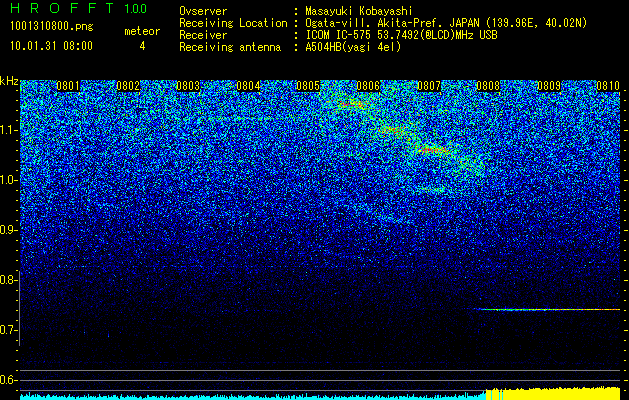This screenshot has height=400, width=629.
Task: Click the 'Ovserver' field label
Action: point(203,11)
